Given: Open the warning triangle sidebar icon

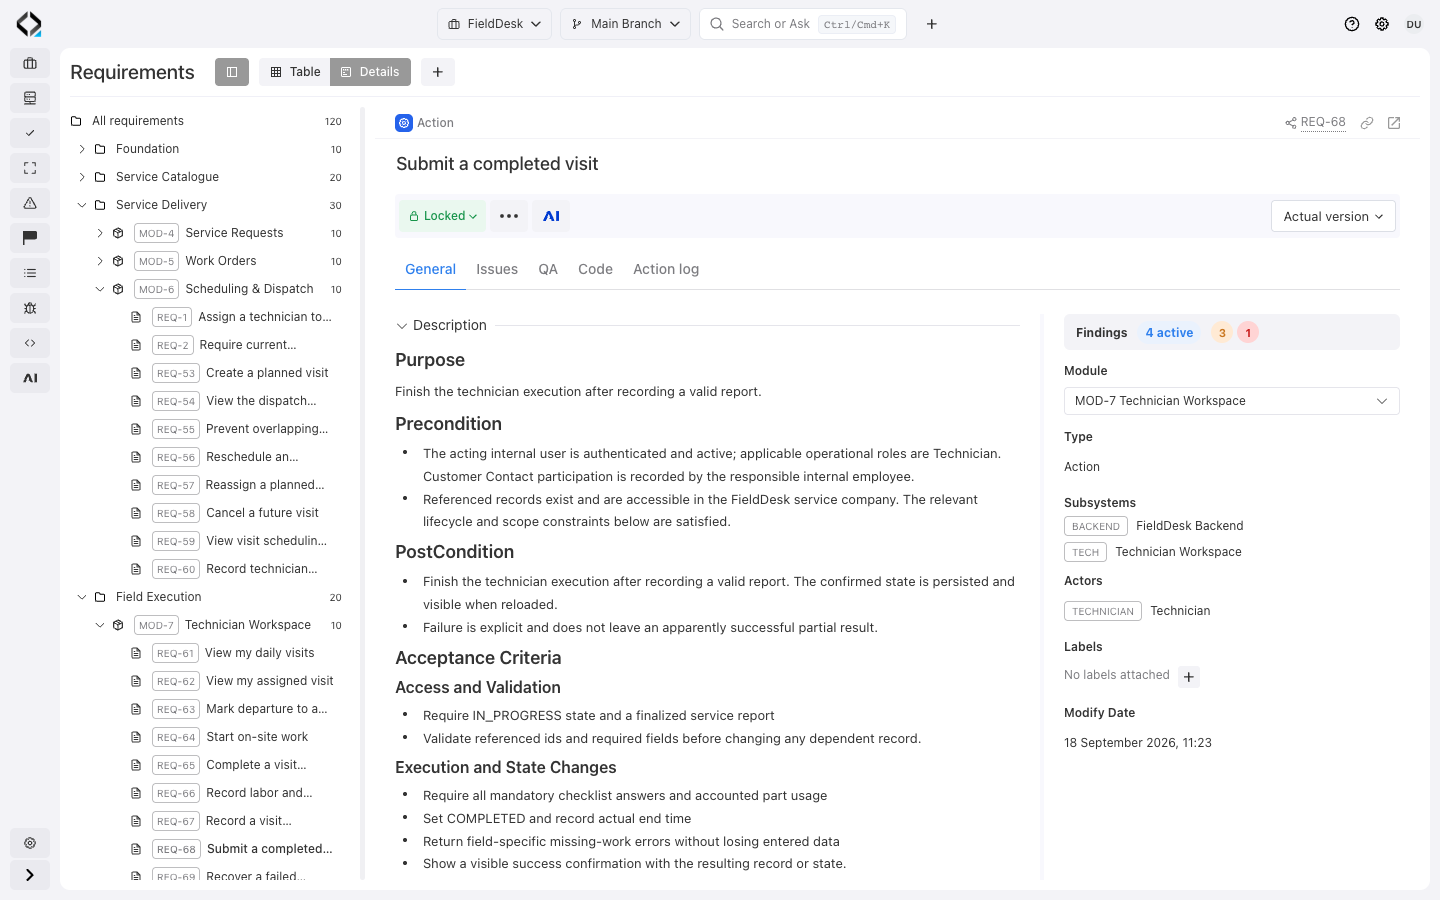Looking at the screenshot, I should (x=30, y=203).
